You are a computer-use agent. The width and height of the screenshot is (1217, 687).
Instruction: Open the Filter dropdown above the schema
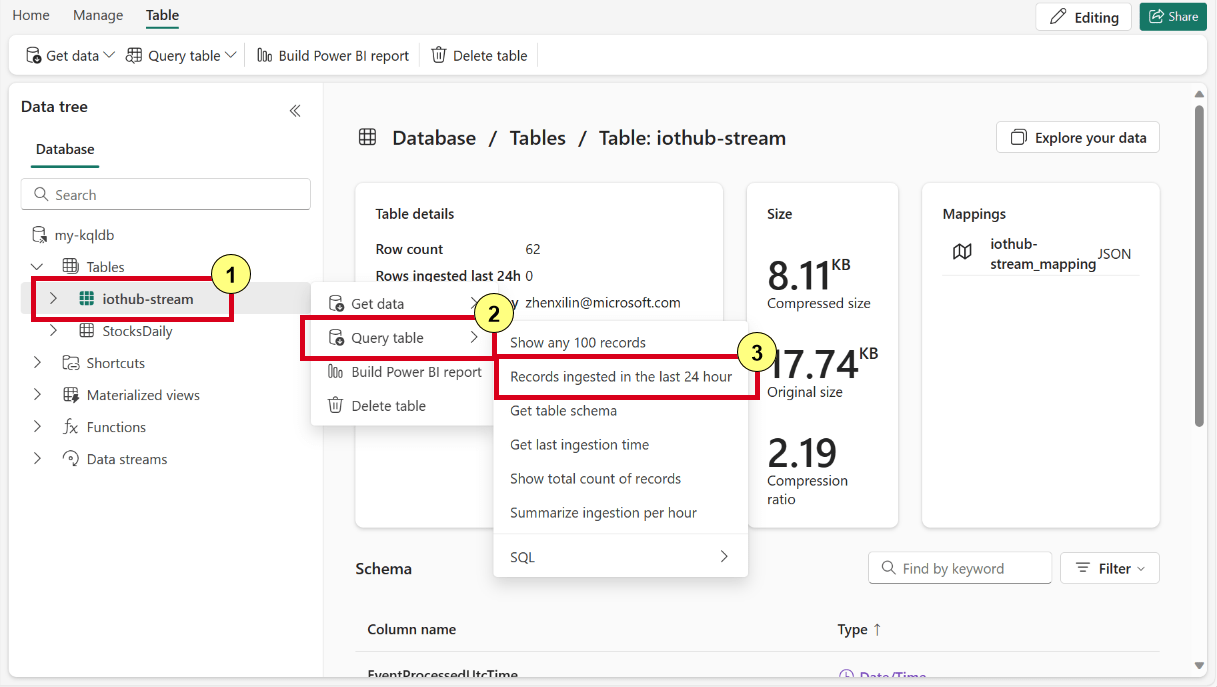pyautogui.click(x=1109, y=567)
